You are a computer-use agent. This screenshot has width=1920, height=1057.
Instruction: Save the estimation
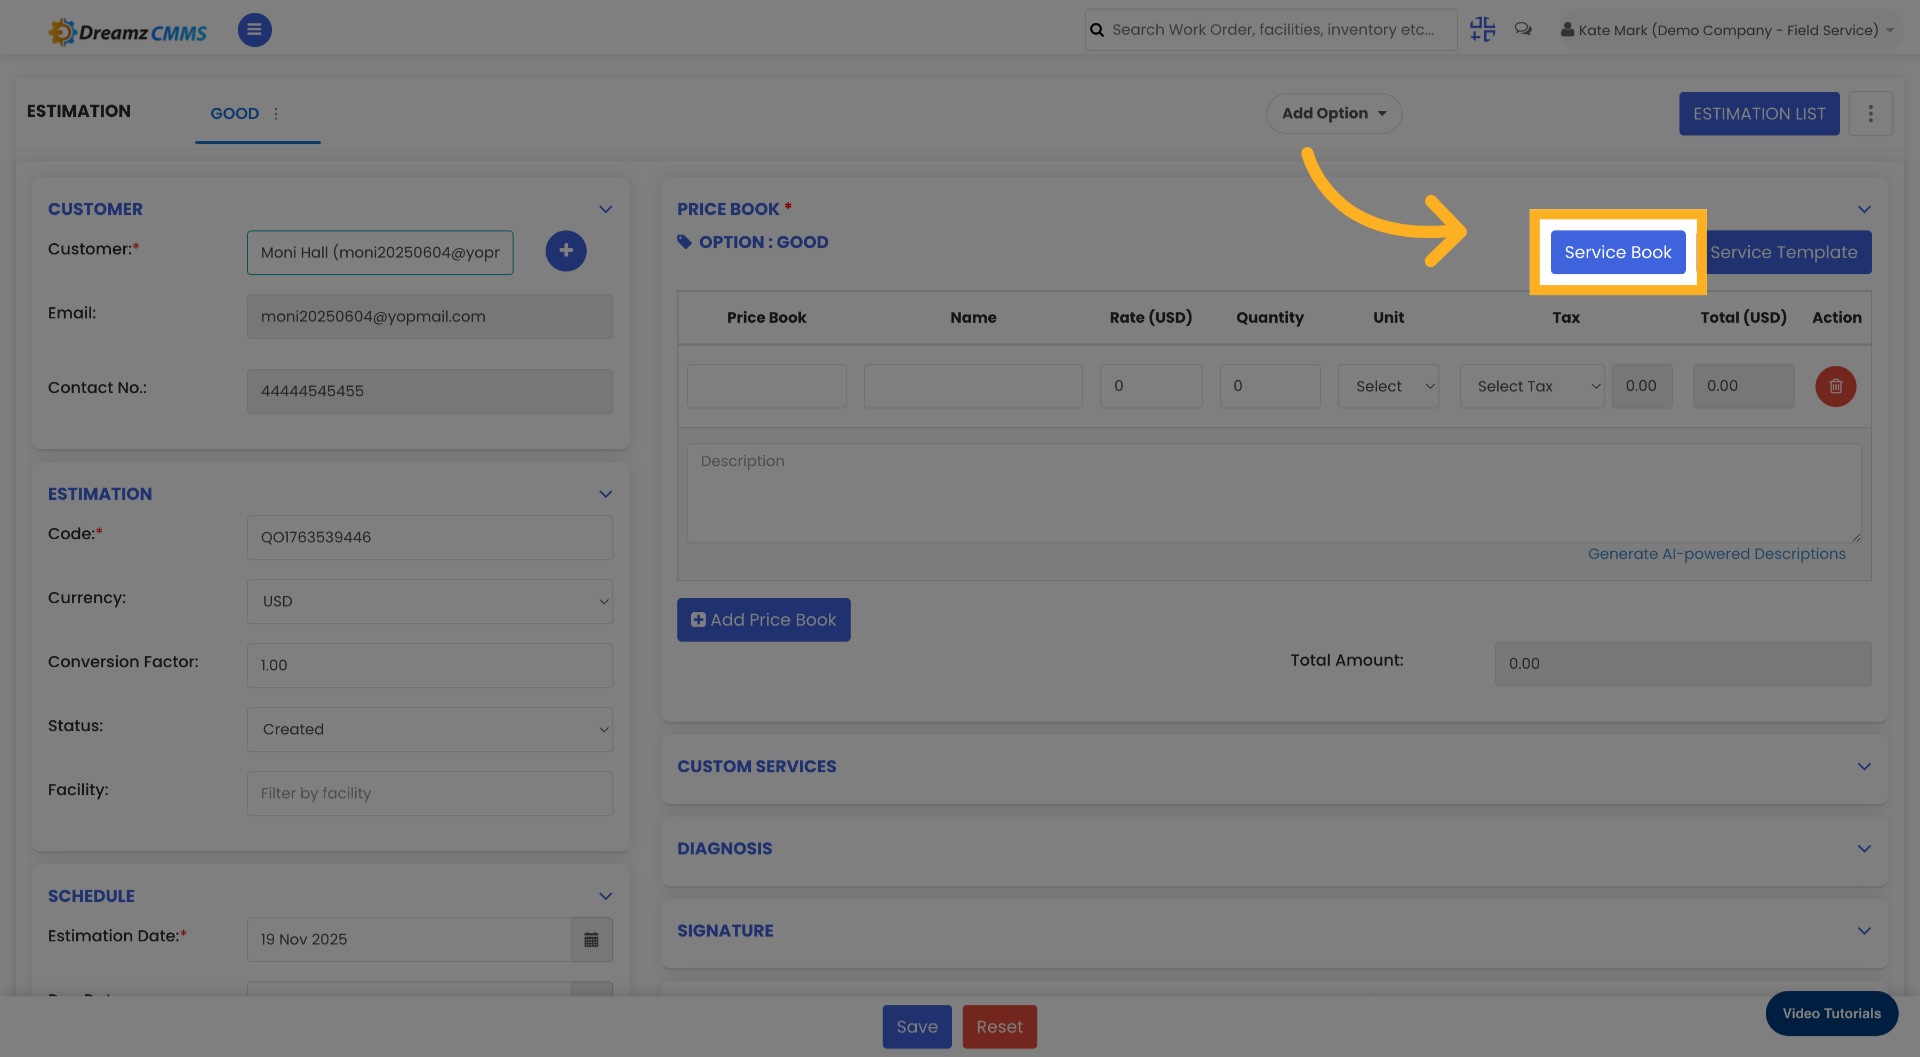coord(917,1027)
